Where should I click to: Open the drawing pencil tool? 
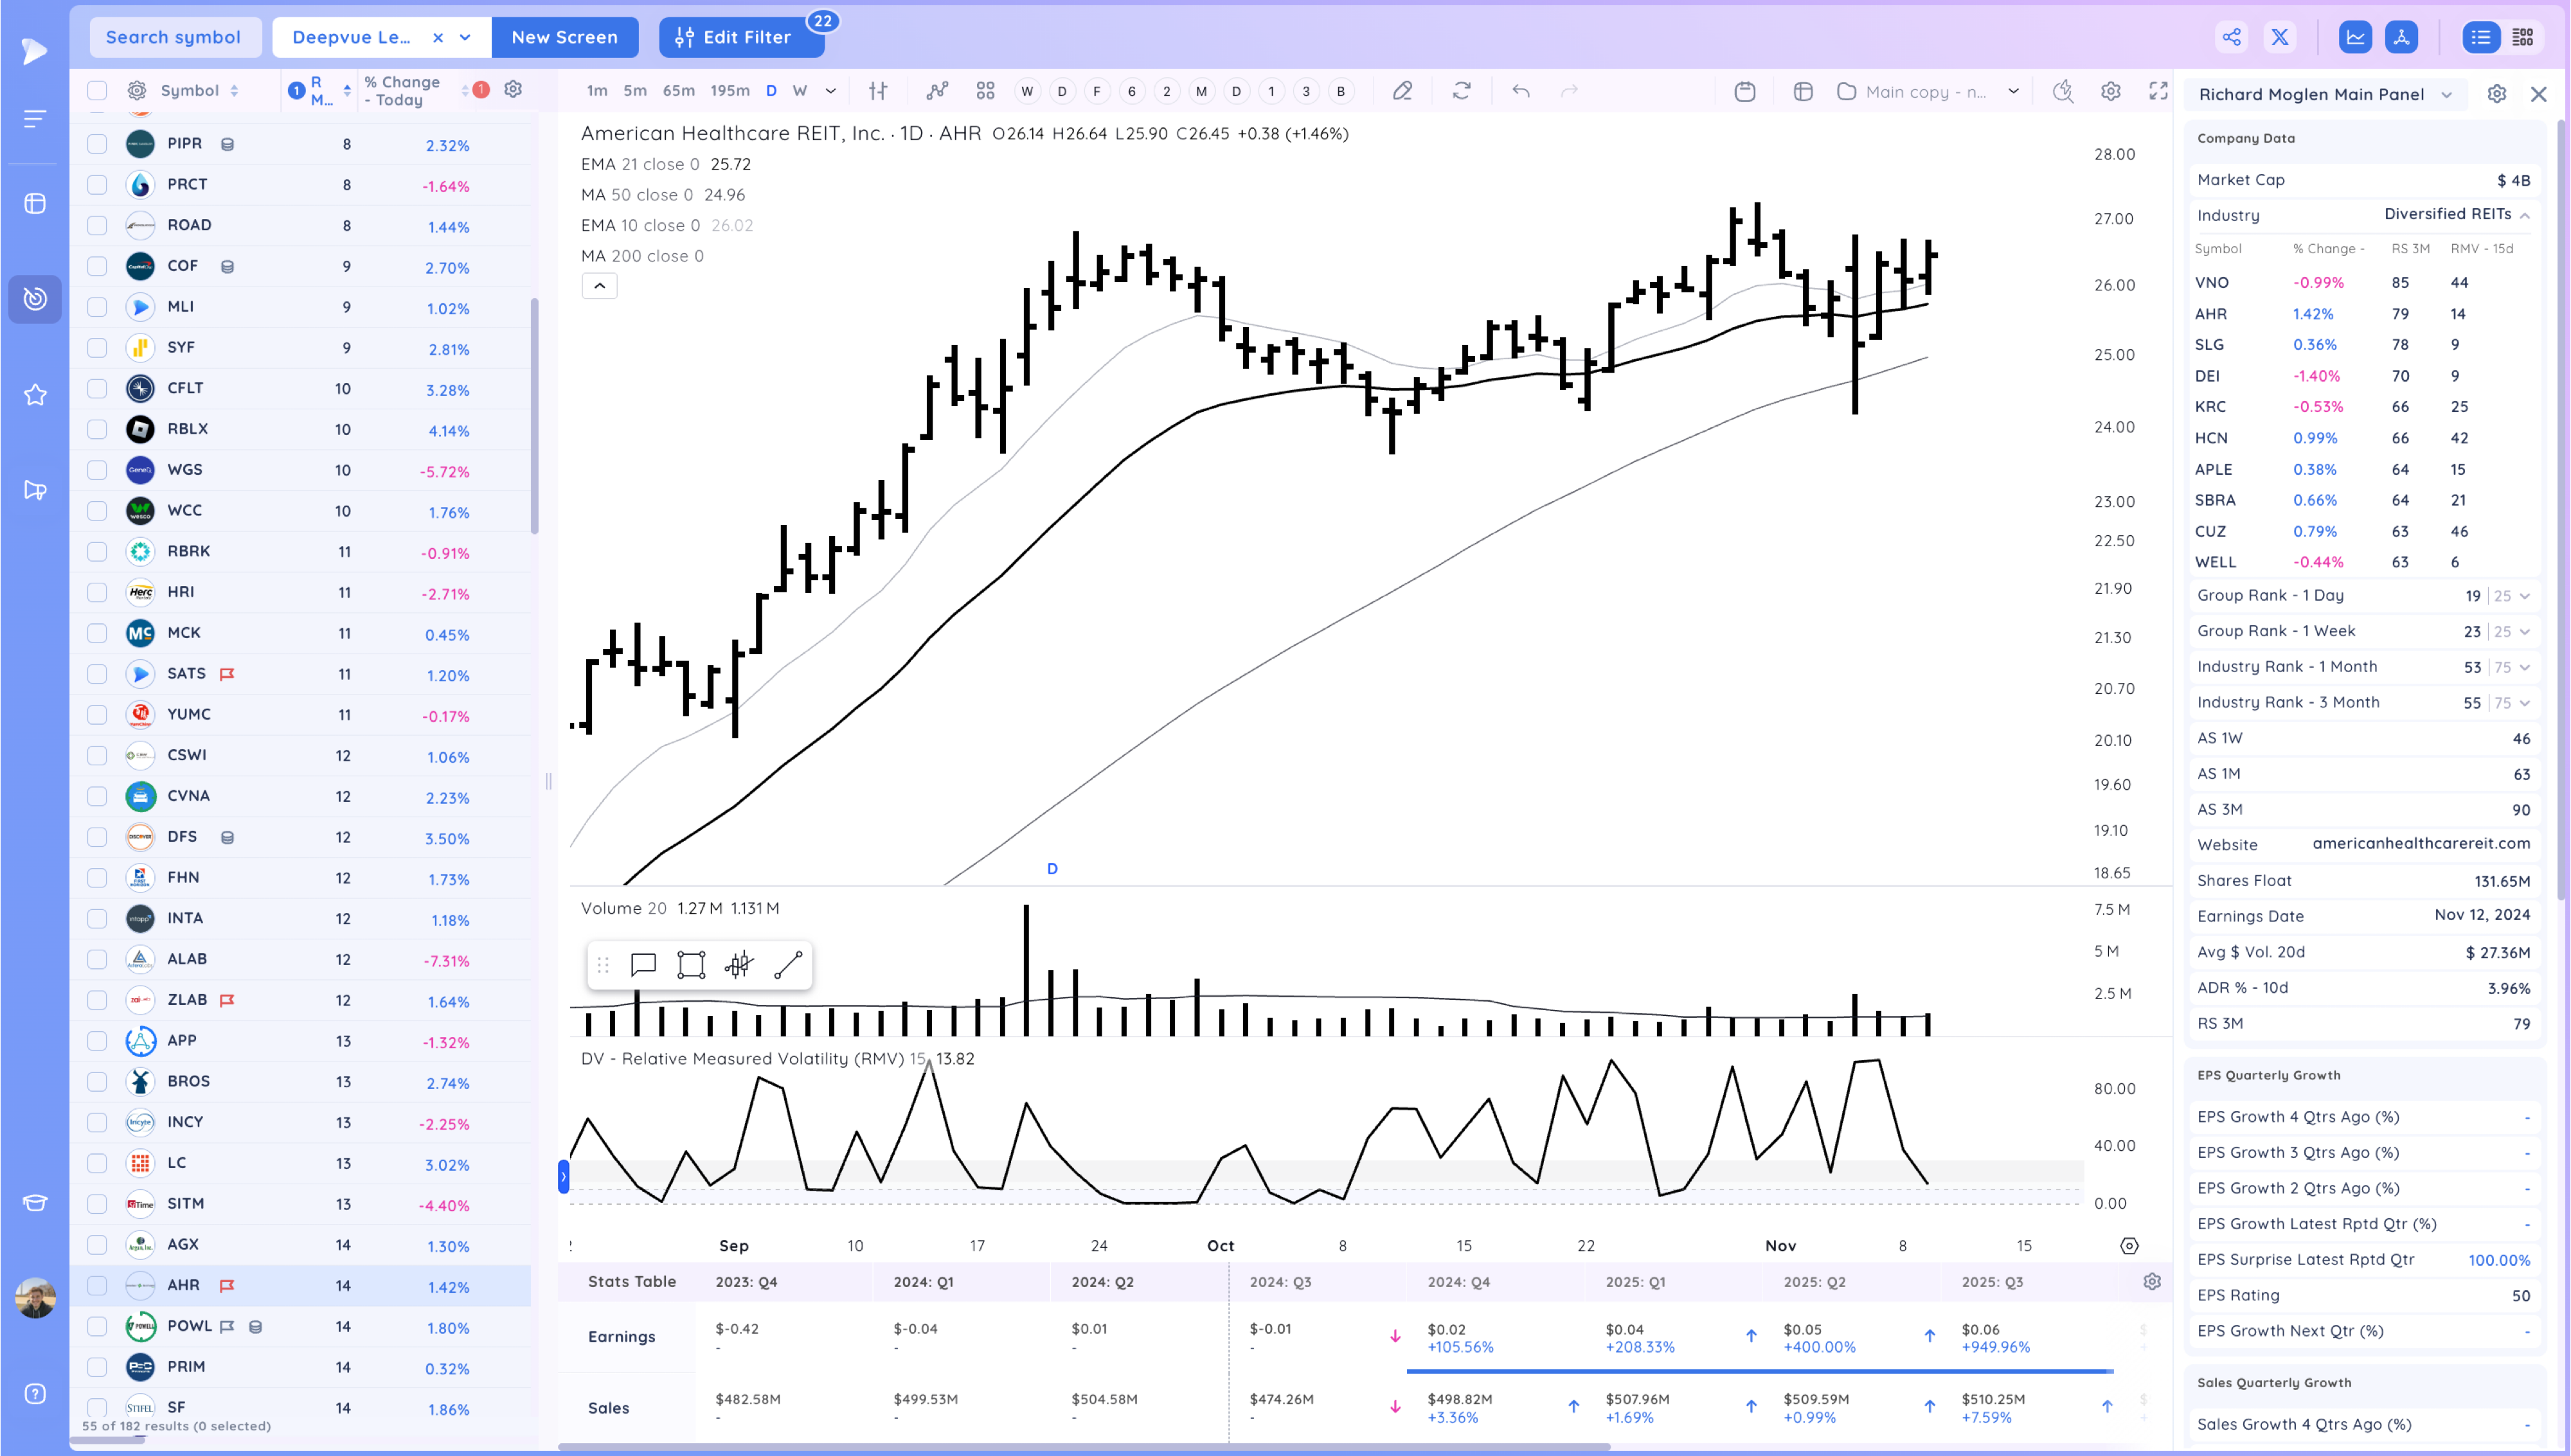point(1402,91)
